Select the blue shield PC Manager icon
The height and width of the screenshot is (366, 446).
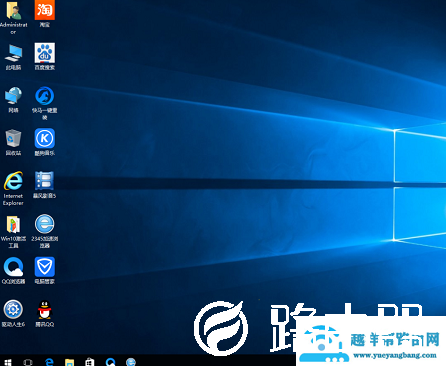(x=45, y=267)
